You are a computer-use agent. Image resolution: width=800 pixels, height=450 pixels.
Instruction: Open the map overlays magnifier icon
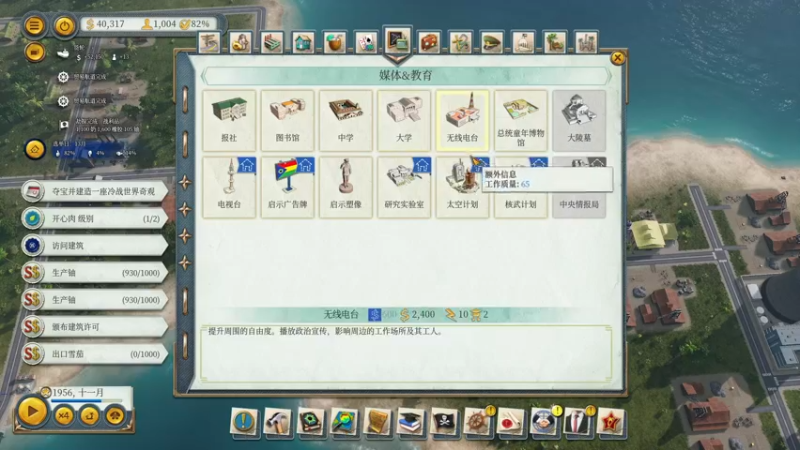click(x=344, y=422)
